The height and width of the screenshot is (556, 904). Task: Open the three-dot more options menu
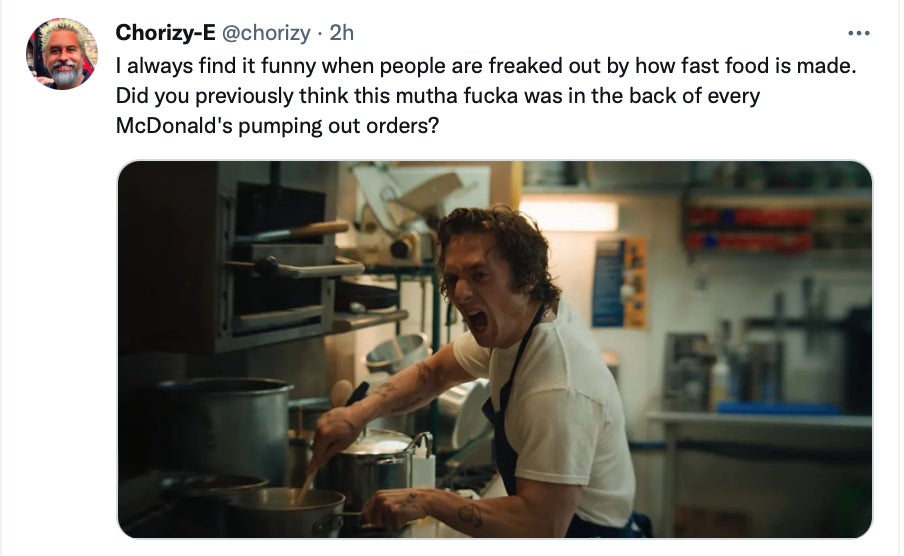[858, 33]
